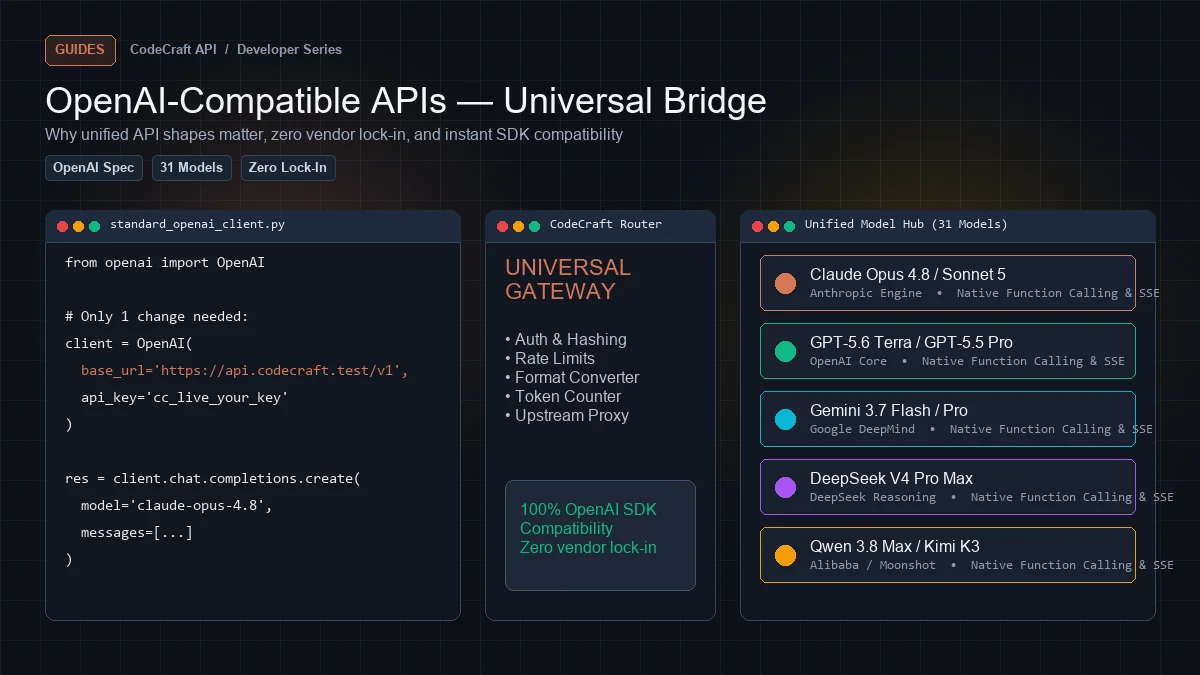The image size is (1200, 675).
Task: Click the orange Claude Opus model dot
Action: pyautogui.click(x=785, y=283)
